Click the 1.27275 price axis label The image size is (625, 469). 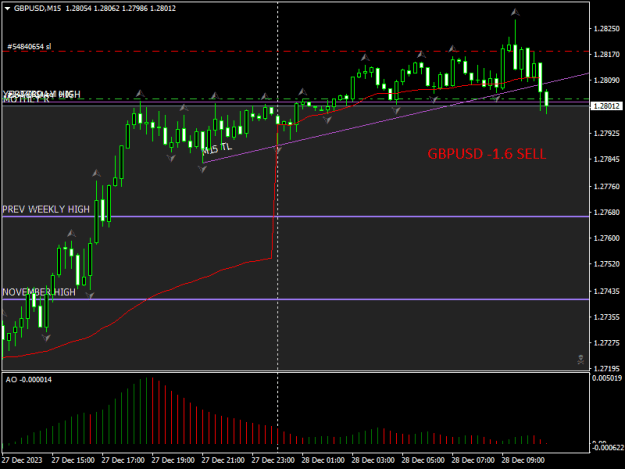pyautogui.click(x=607, y=343)
